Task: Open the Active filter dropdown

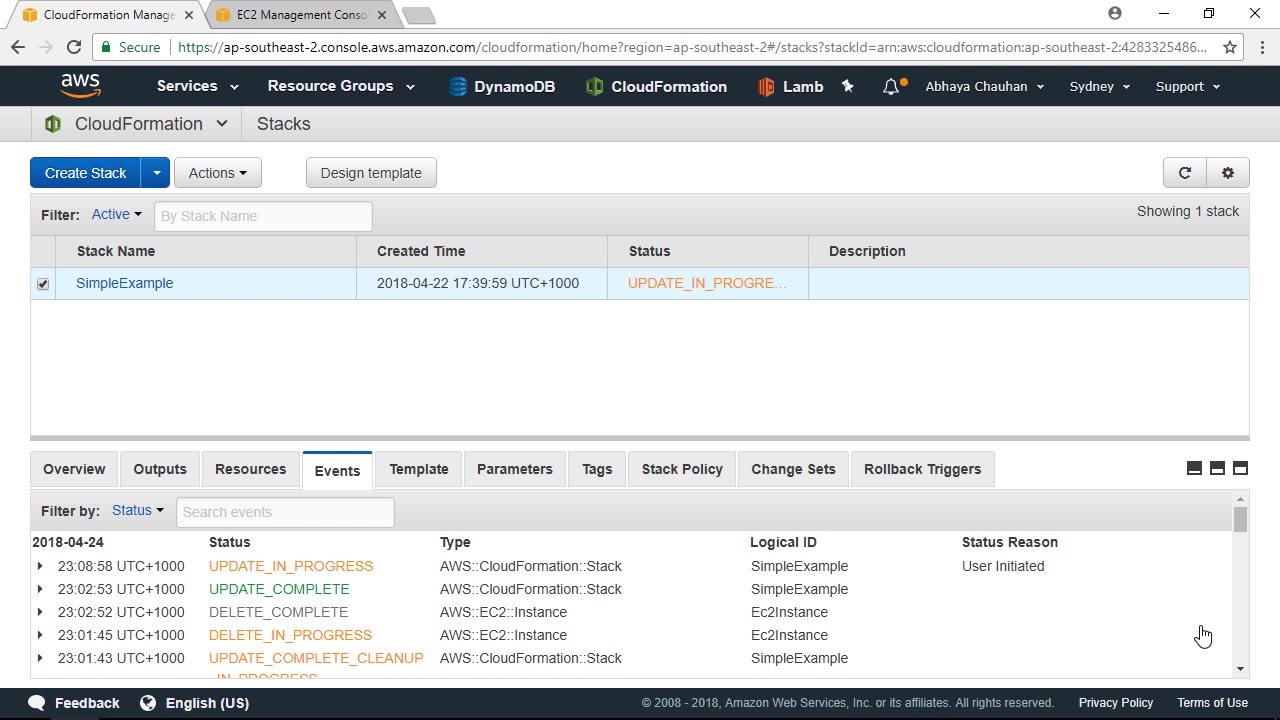Action: (x=117, y=214)
